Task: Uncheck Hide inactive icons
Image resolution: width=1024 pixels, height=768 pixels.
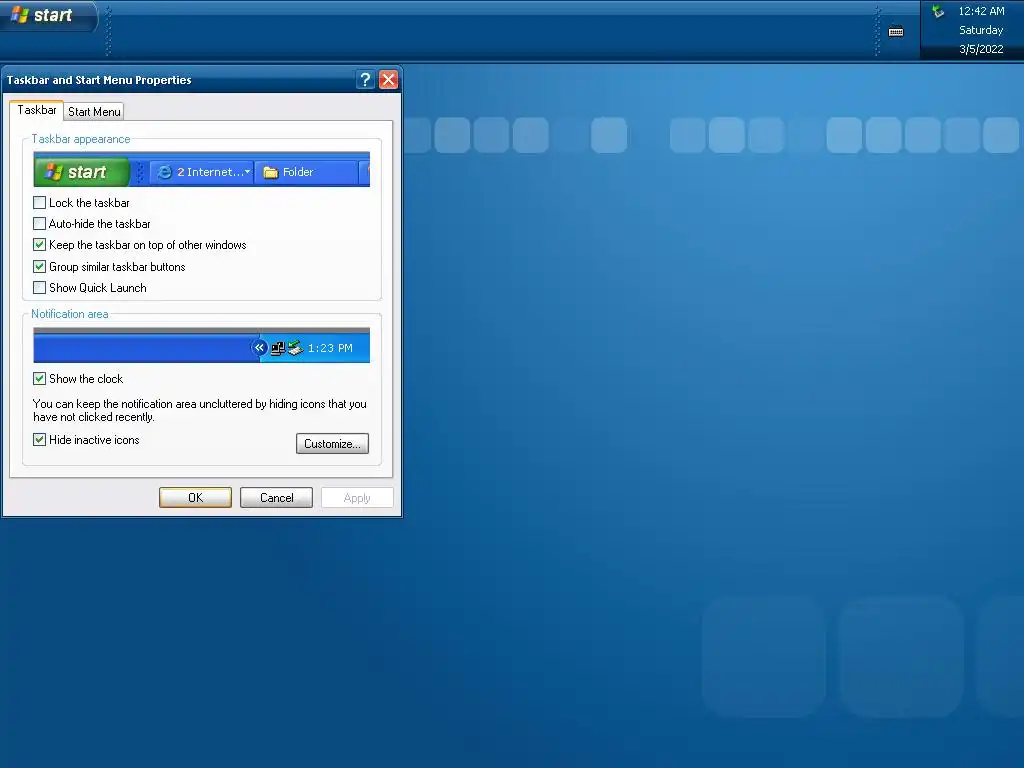Action: pyautogui.click(x=39, y=440)
